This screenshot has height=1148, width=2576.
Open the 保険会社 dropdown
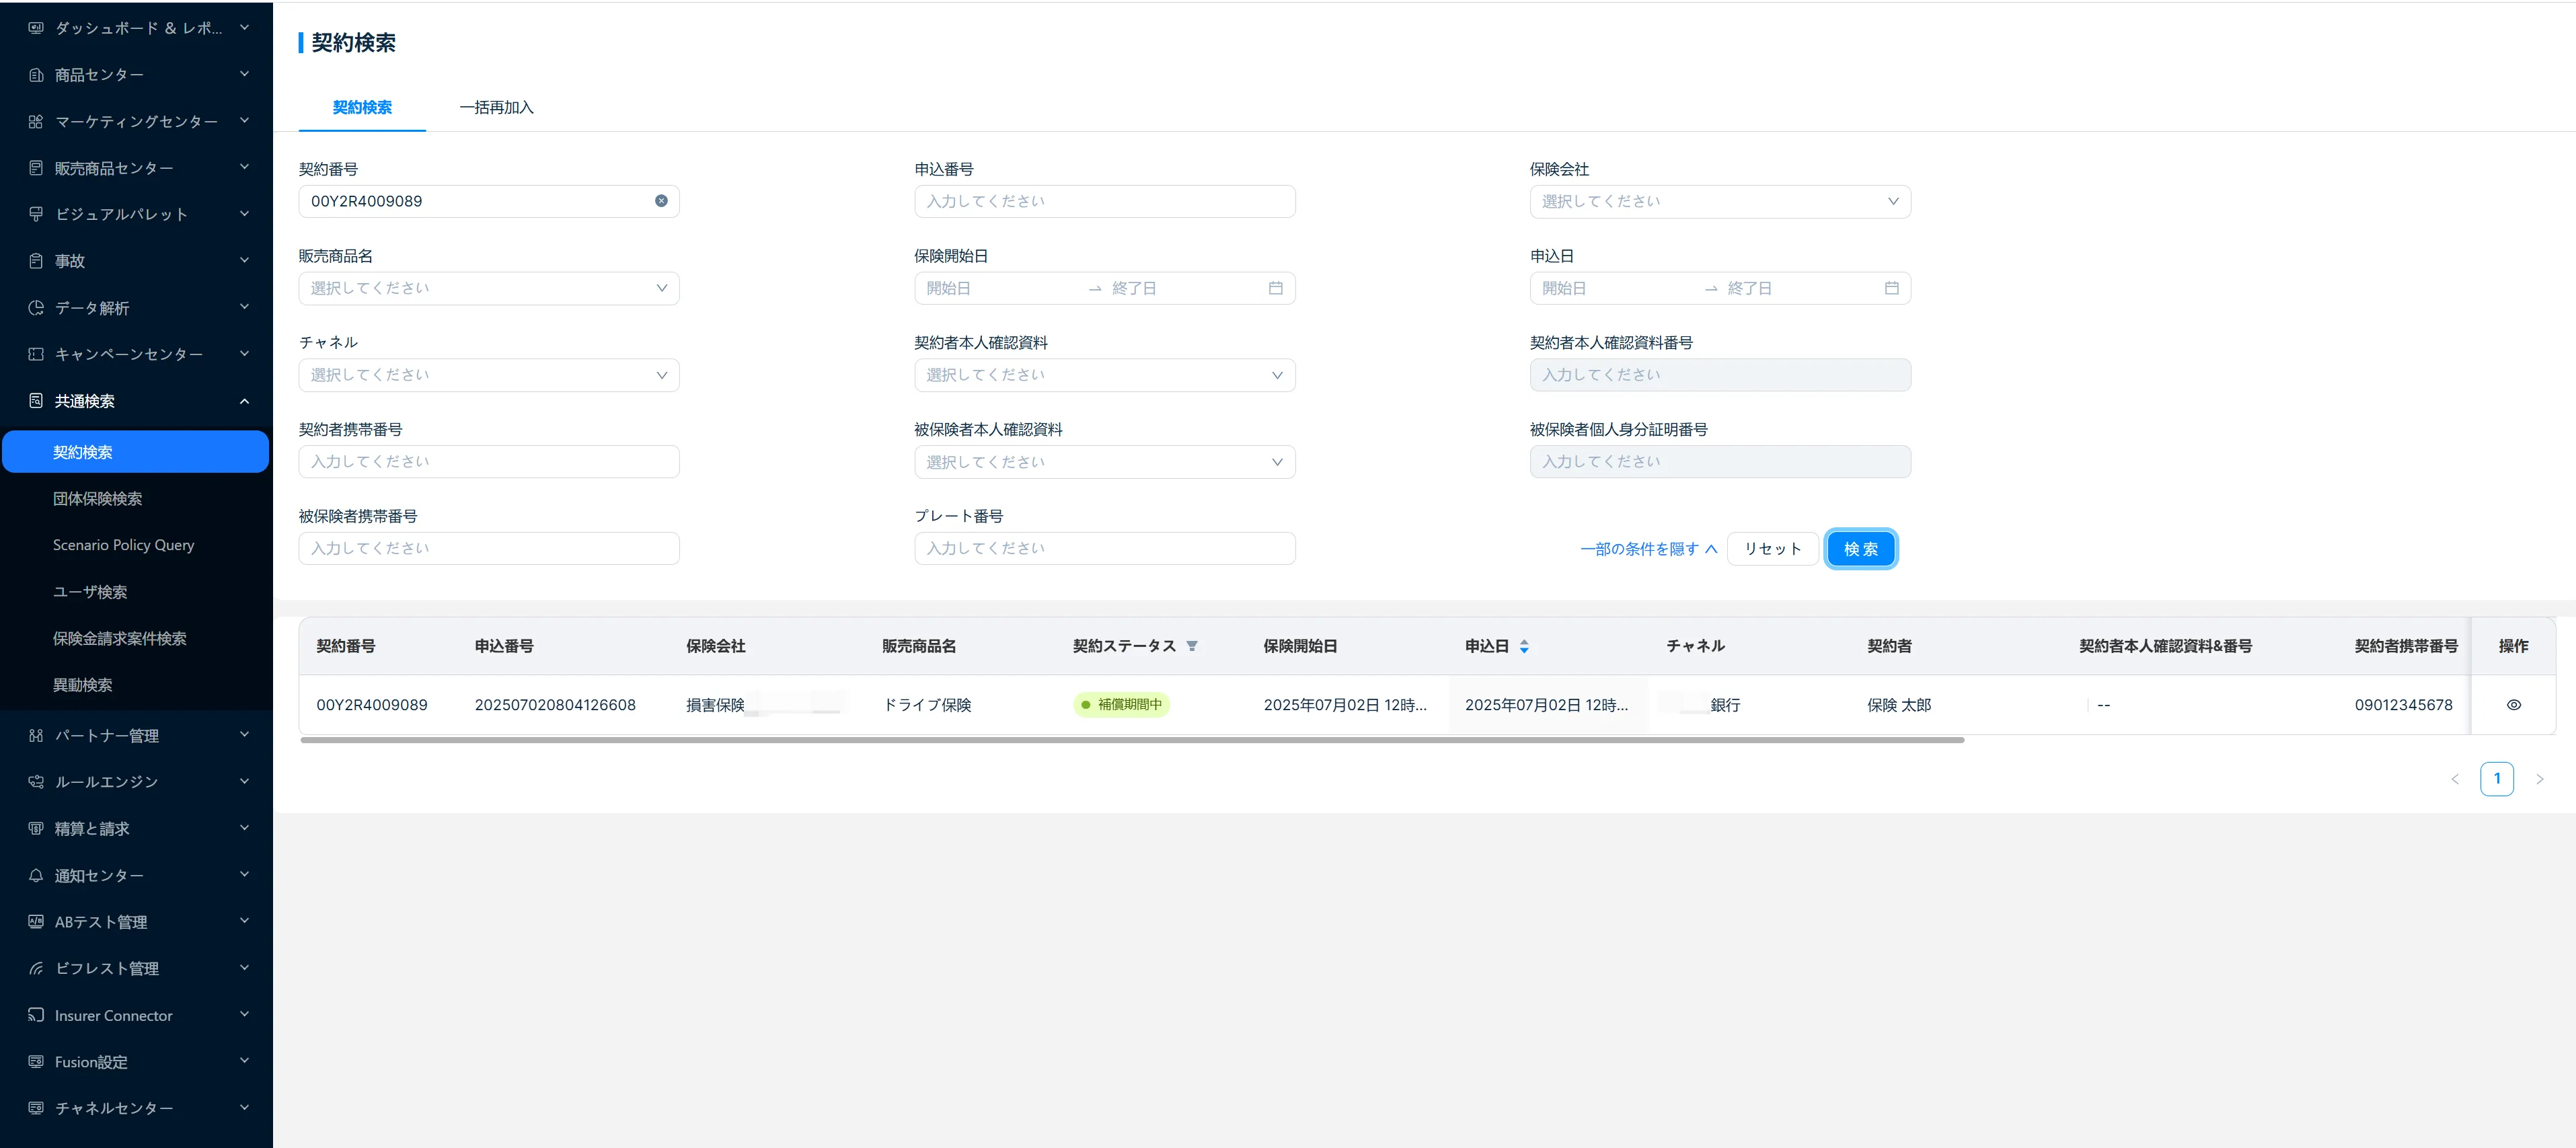1720,201
